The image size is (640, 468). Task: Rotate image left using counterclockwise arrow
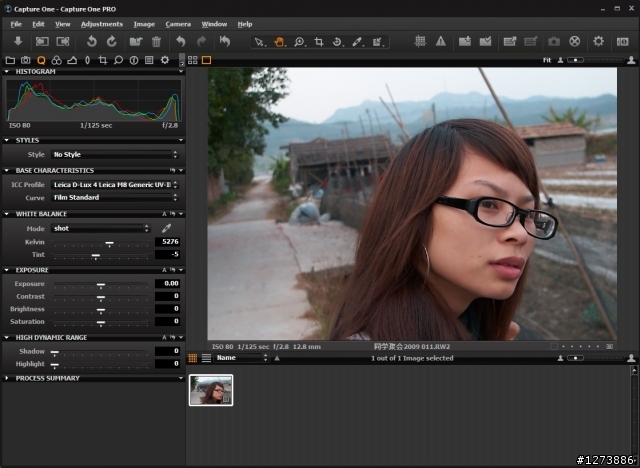(92, 41)
